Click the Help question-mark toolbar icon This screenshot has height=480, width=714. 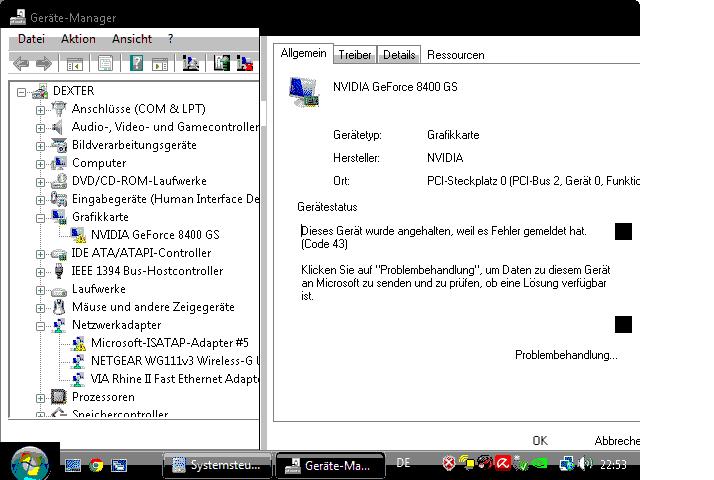pos(136,63)
